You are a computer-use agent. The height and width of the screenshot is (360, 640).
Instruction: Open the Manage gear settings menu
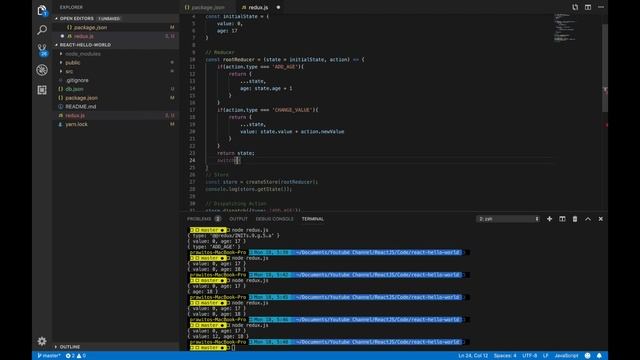click(42, 341)
